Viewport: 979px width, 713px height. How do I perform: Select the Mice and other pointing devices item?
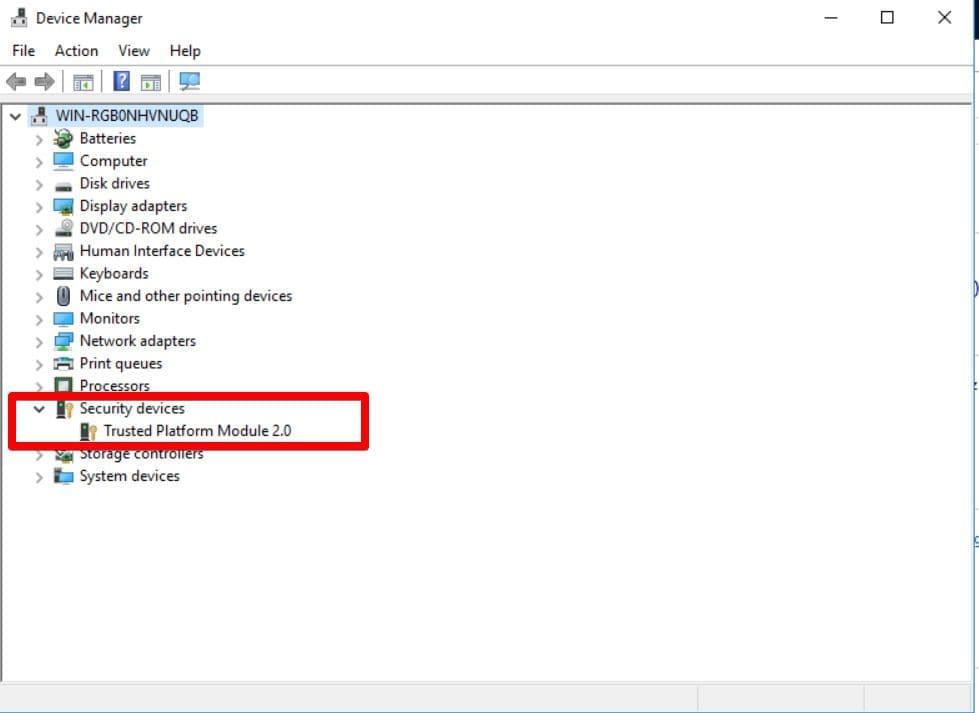(x=185, y=296)
